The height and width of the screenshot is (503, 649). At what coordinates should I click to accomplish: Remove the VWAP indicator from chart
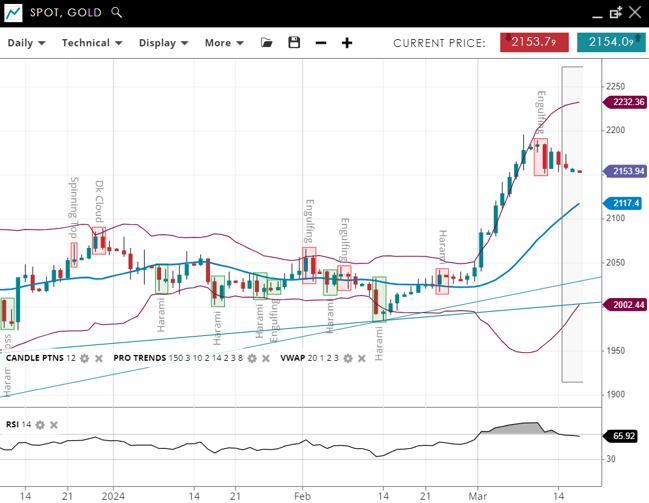[x=363, y=358]
